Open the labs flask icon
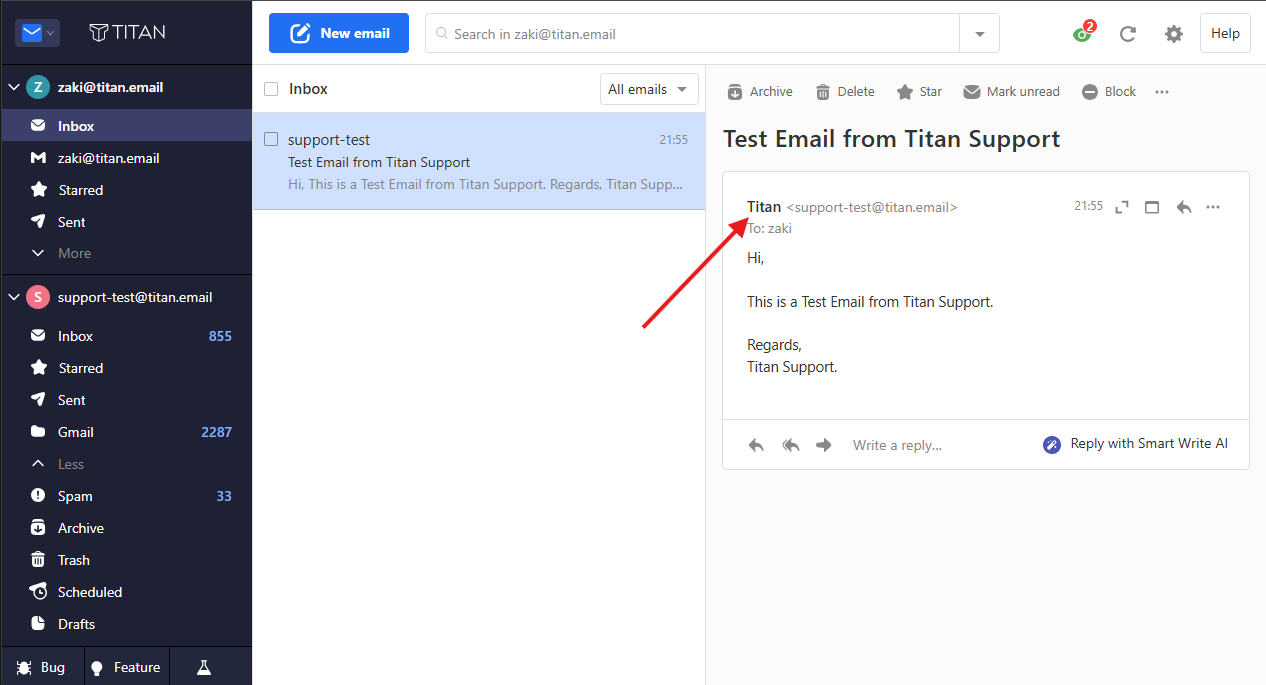The width and height of the screenshot is (1266, 685). coord(204,667)
